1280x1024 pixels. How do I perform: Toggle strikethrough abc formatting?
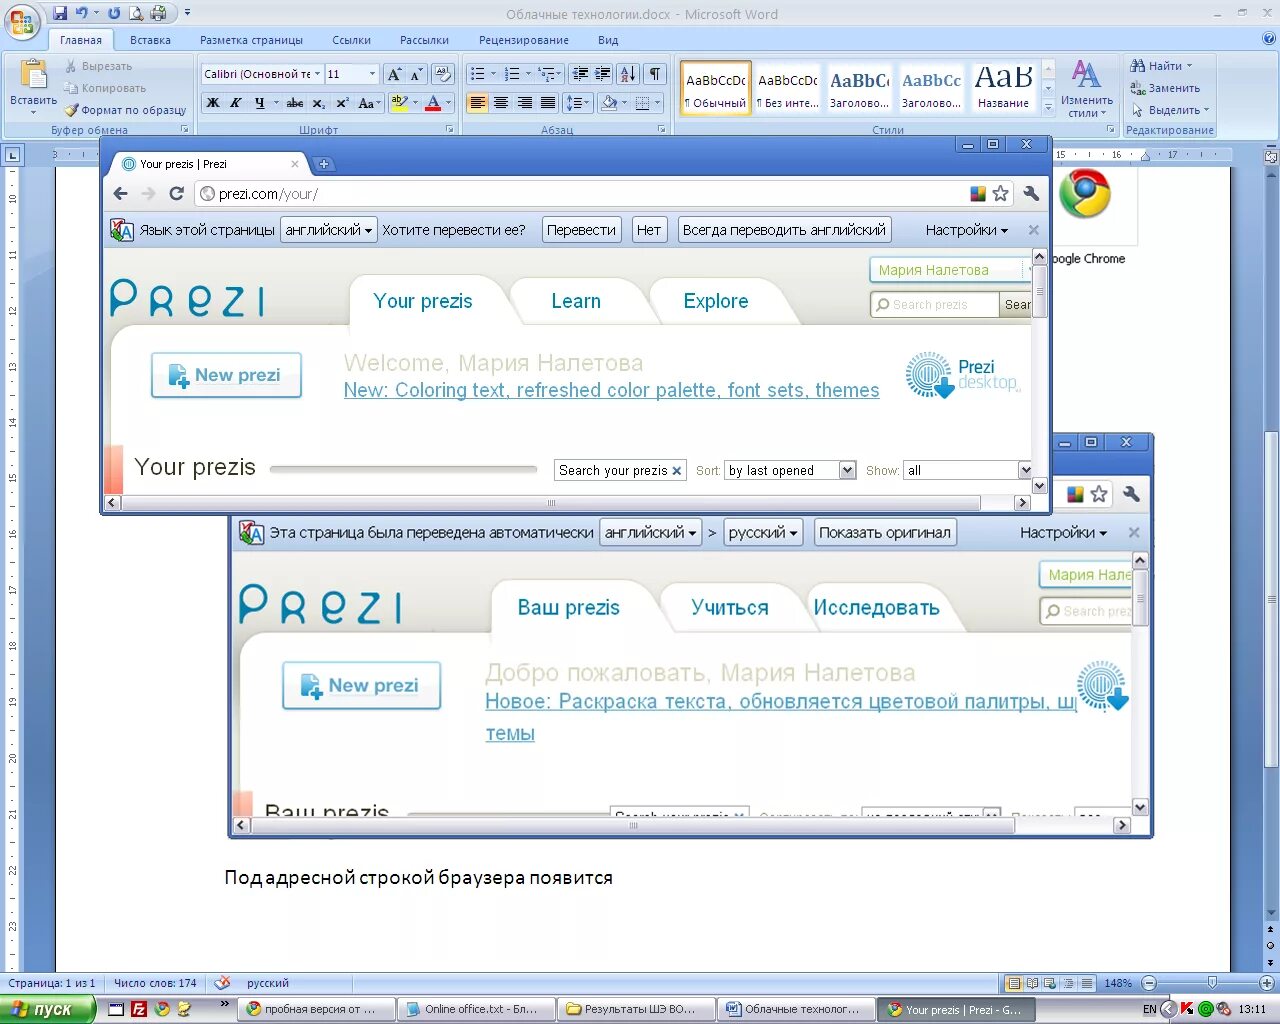click(x=295, y=103)
